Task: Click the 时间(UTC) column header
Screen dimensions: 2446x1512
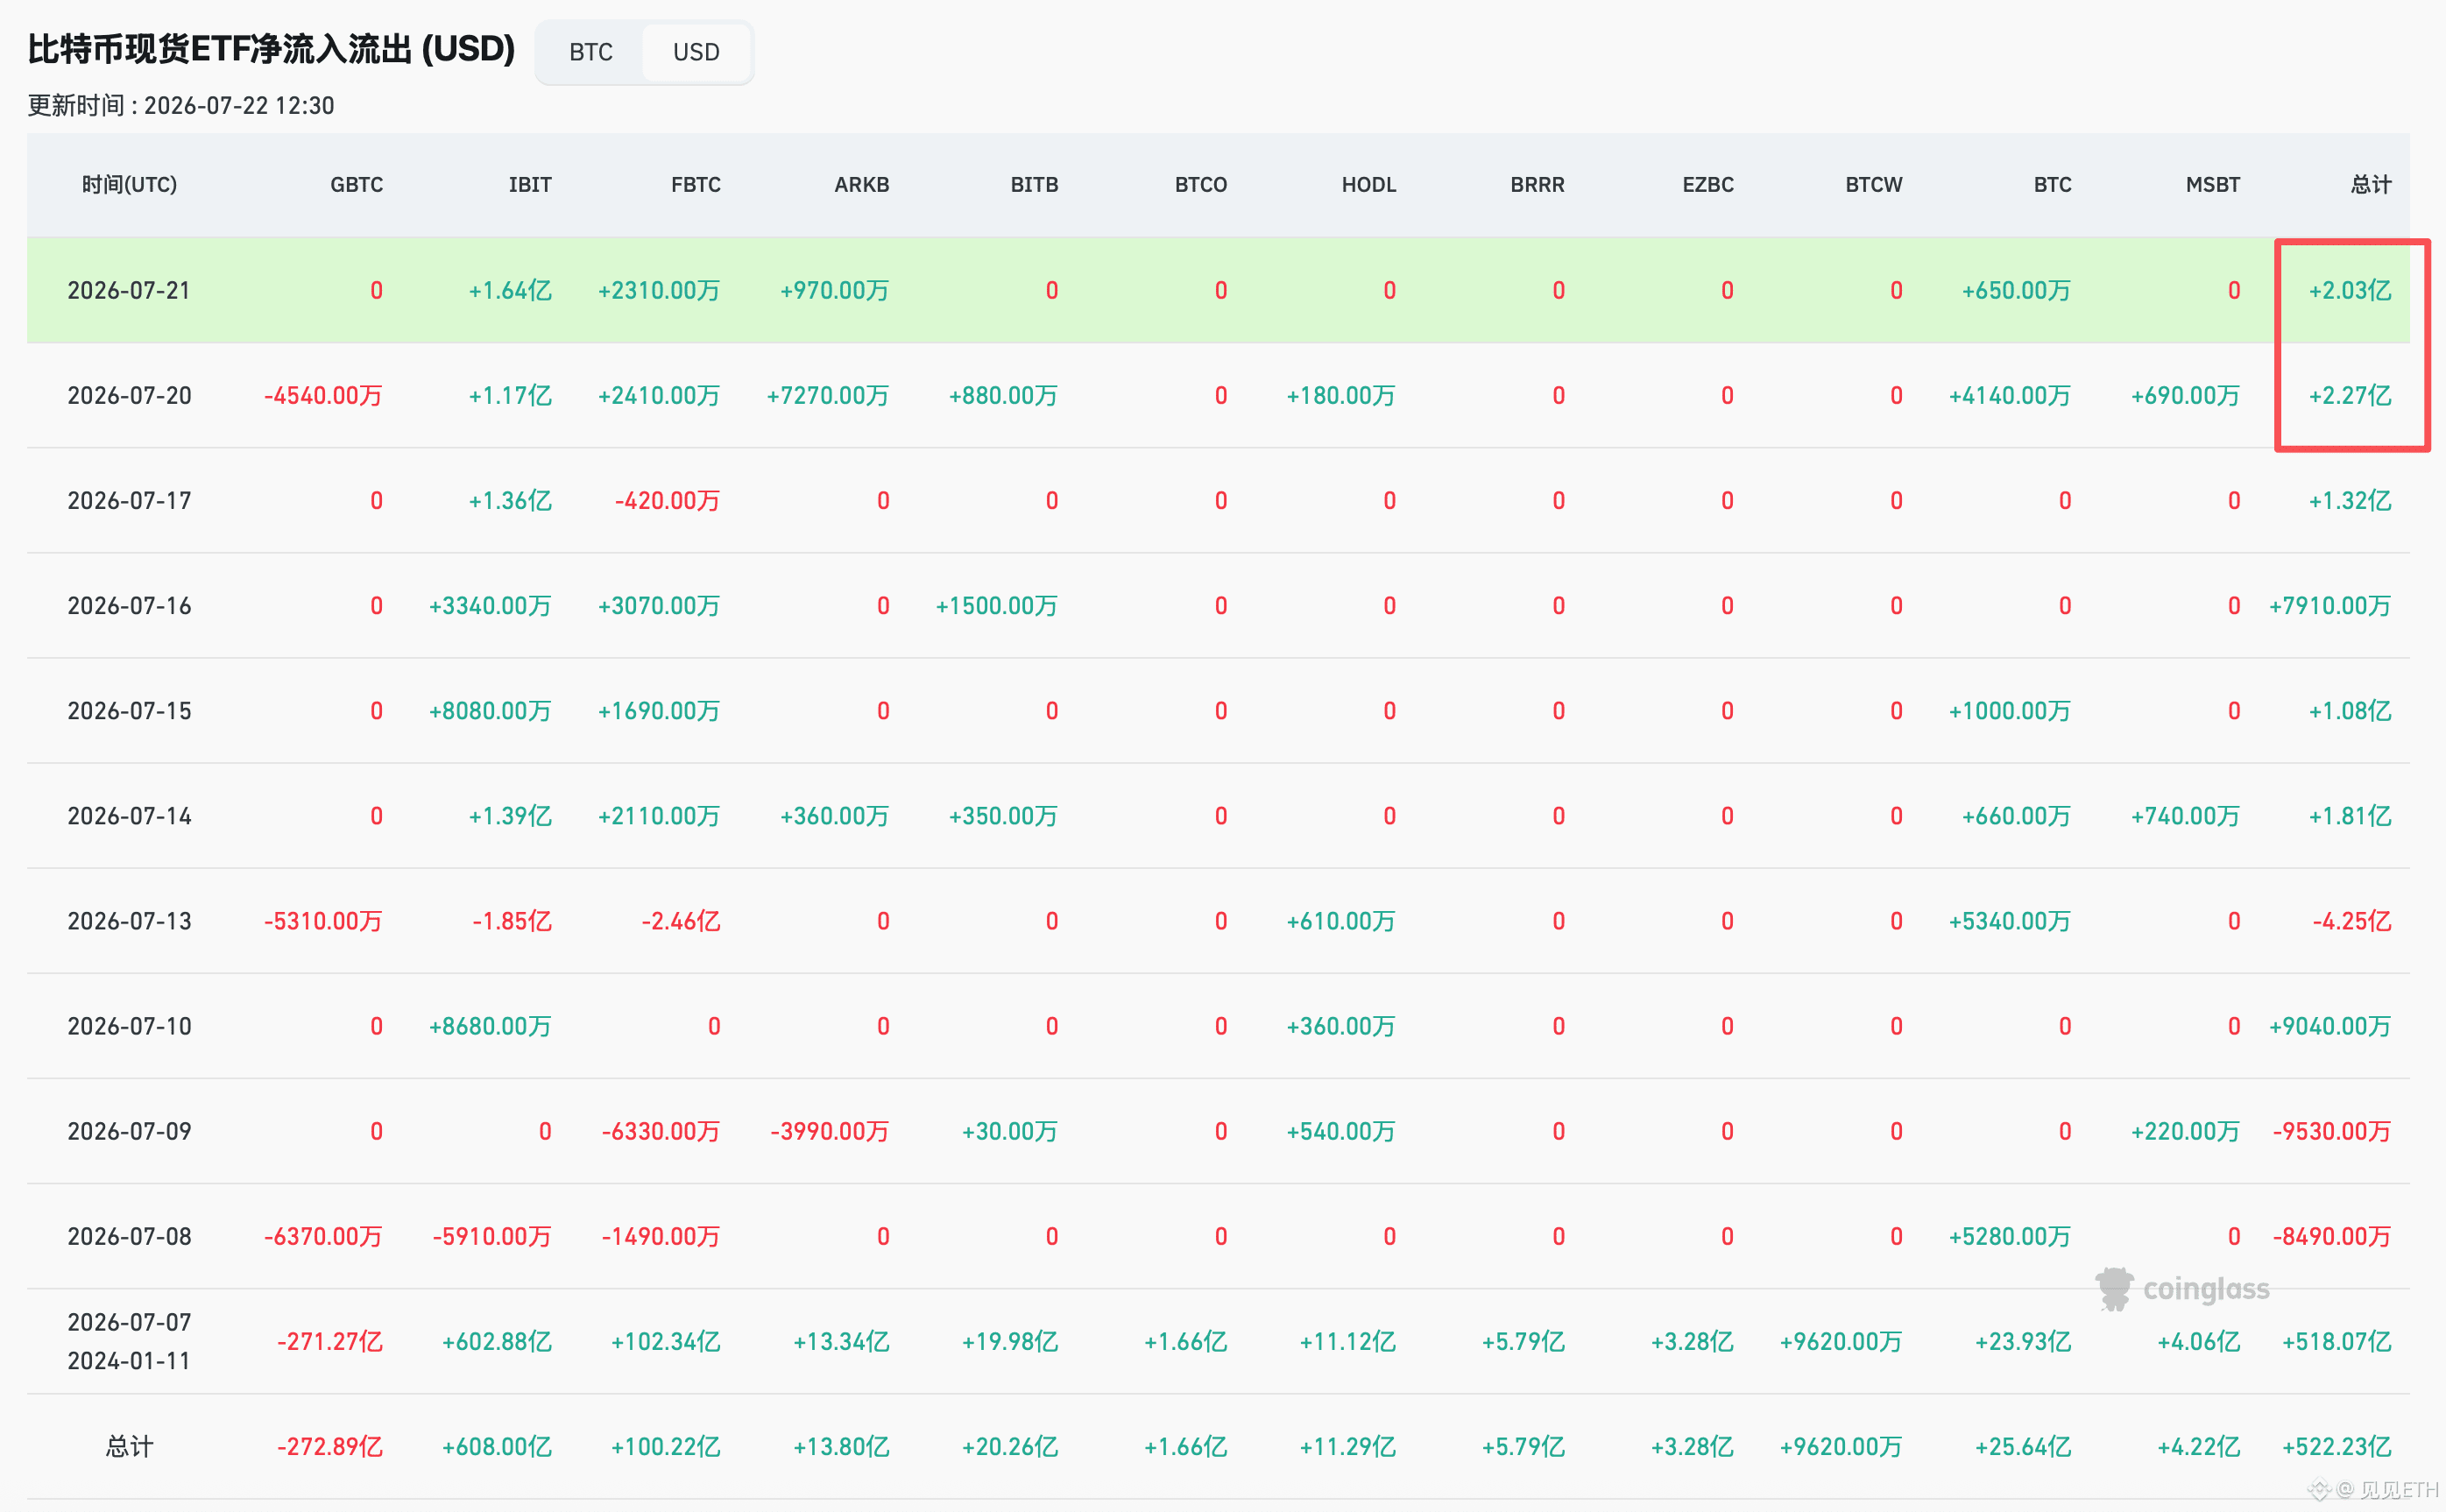Action: click(x=129, y=185)
